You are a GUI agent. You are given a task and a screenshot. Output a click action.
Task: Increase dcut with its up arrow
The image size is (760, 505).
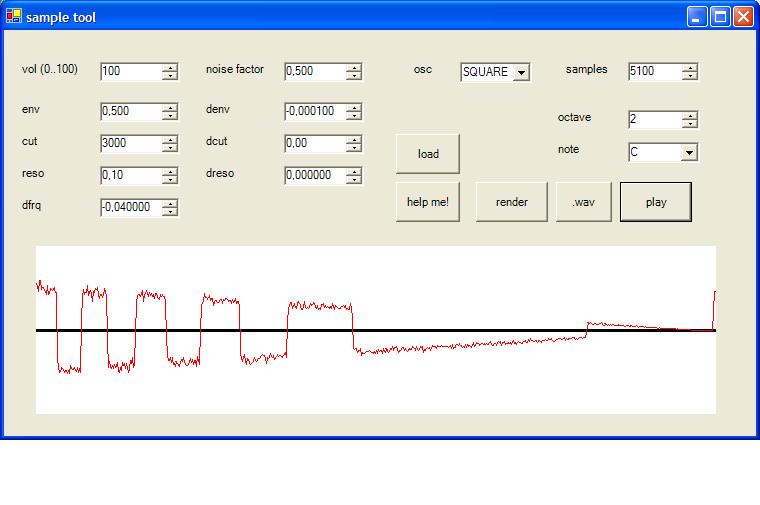click(x=354, y=139)
